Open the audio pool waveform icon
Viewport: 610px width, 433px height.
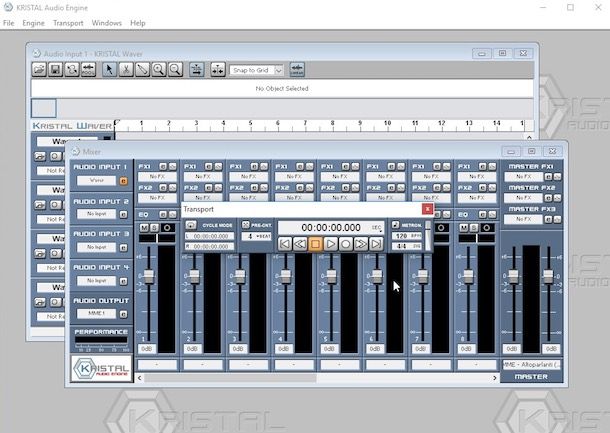[88, 70]
